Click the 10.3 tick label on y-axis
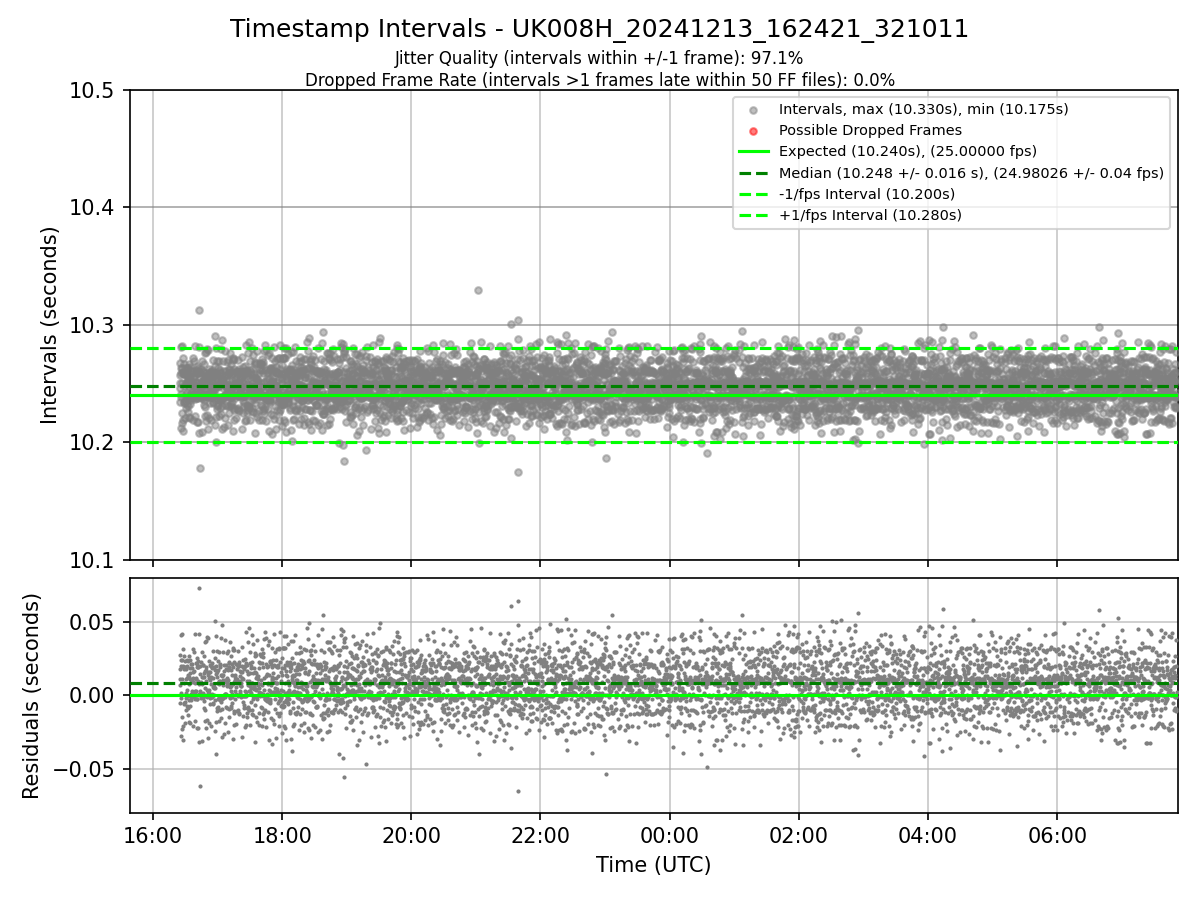1200x900 pixels. click(93, 326)
